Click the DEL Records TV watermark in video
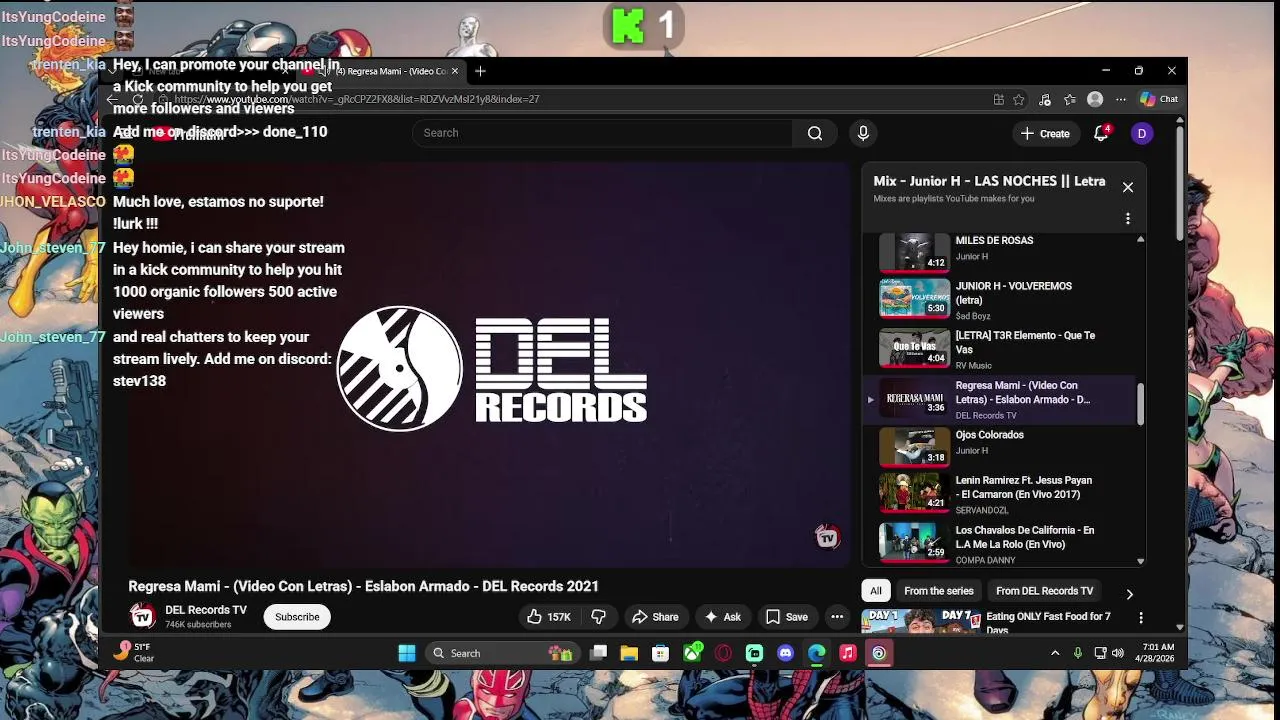The height and width of the screenshot is (720, 1280). [x=827, y=538]
